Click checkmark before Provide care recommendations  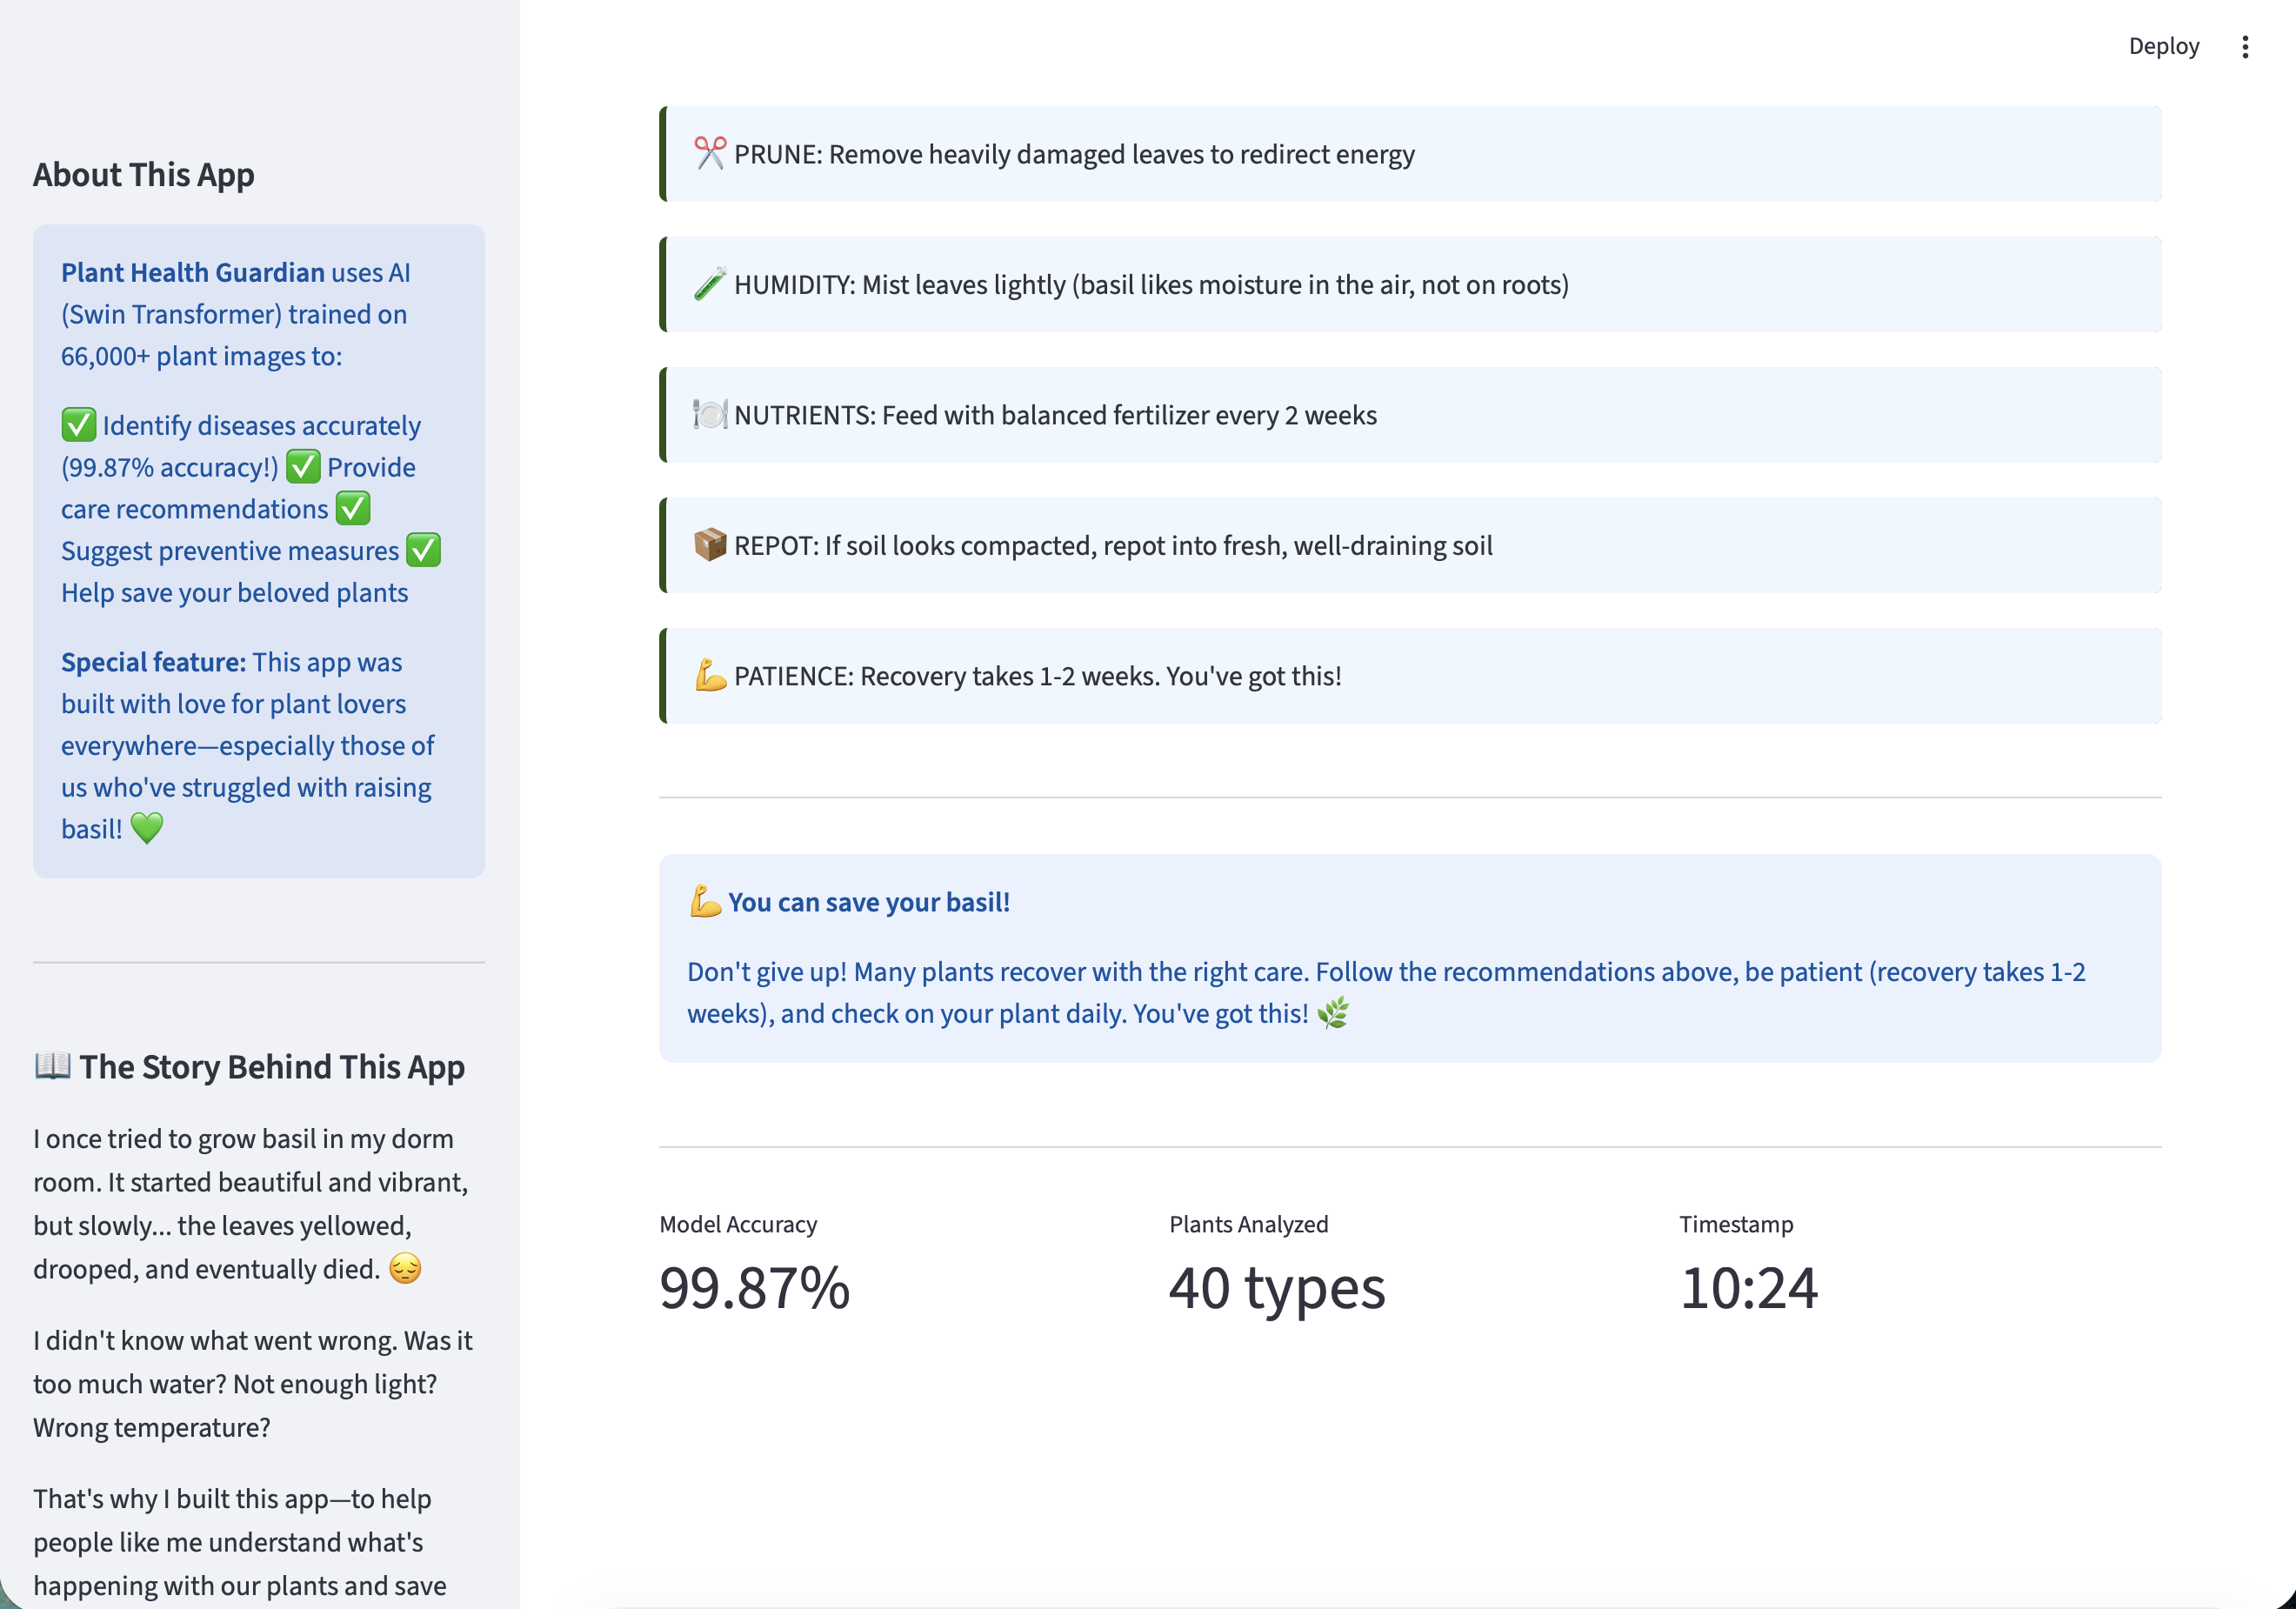click(303, 467)
